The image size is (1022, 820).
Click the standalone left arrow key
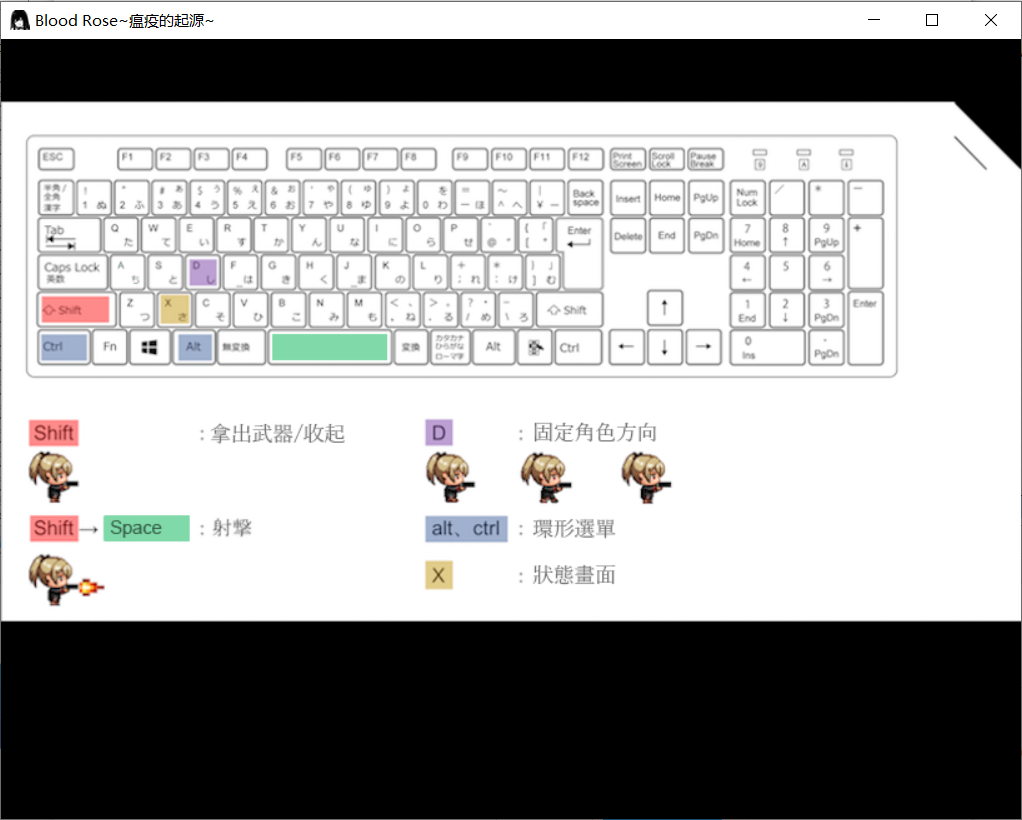(x=626, y=347)
